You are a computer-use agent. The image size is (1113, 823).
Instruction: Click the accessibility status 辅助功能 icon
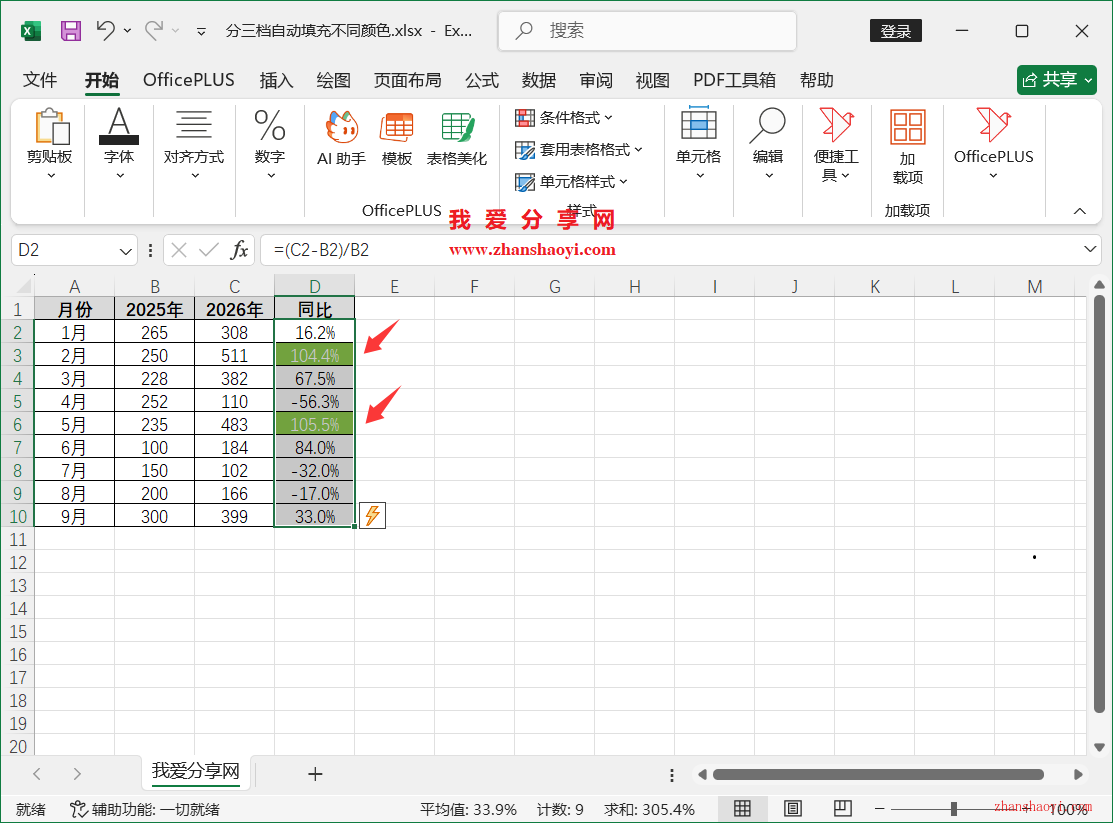pyautogui.click(x=78, y=809)
